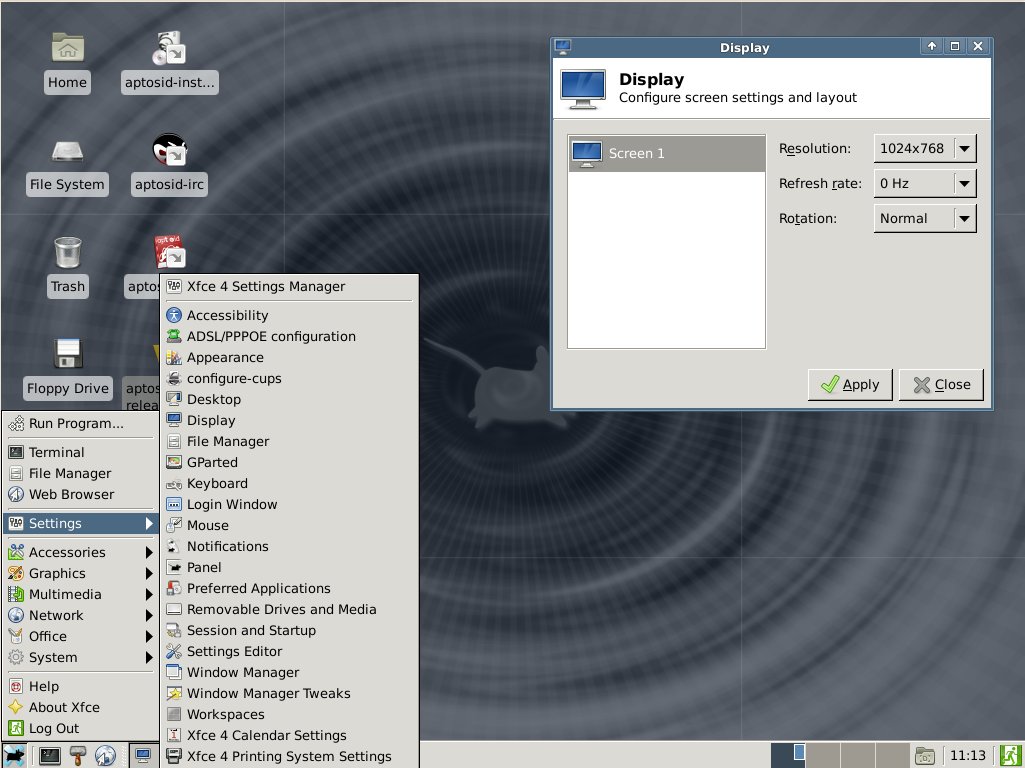1025x768 pixels.
Task: Open configure-cups entry
Action: [289, 378]
